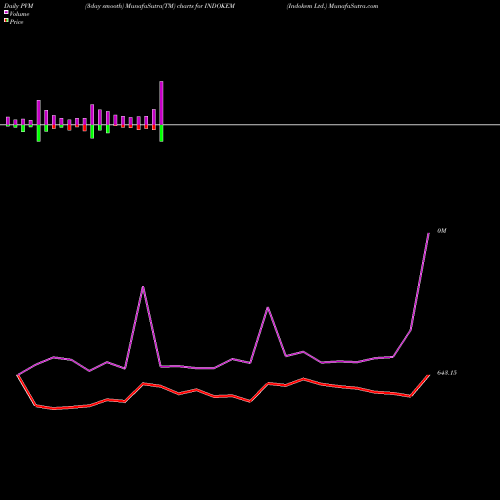Image resolution: width=500 pixels, height=500 pixels.
Task: Click the 'Price' legend label
Action: click(x=16, y=22)
